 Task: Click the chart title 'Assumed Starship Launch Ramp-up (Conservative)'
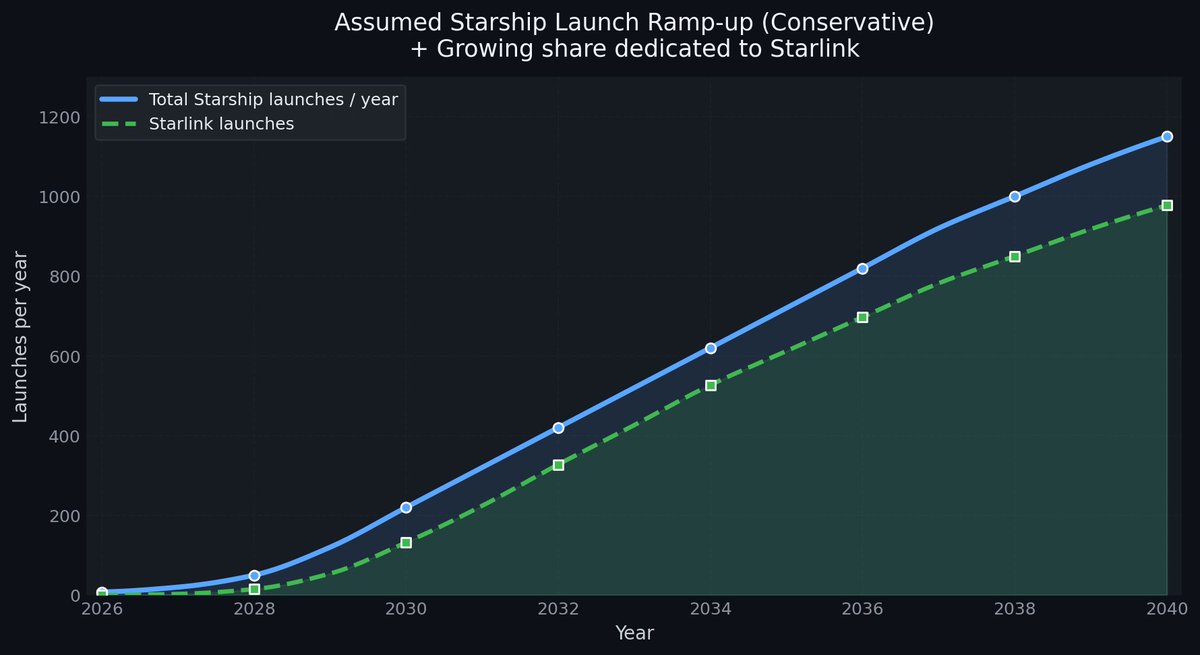(634, 23)
